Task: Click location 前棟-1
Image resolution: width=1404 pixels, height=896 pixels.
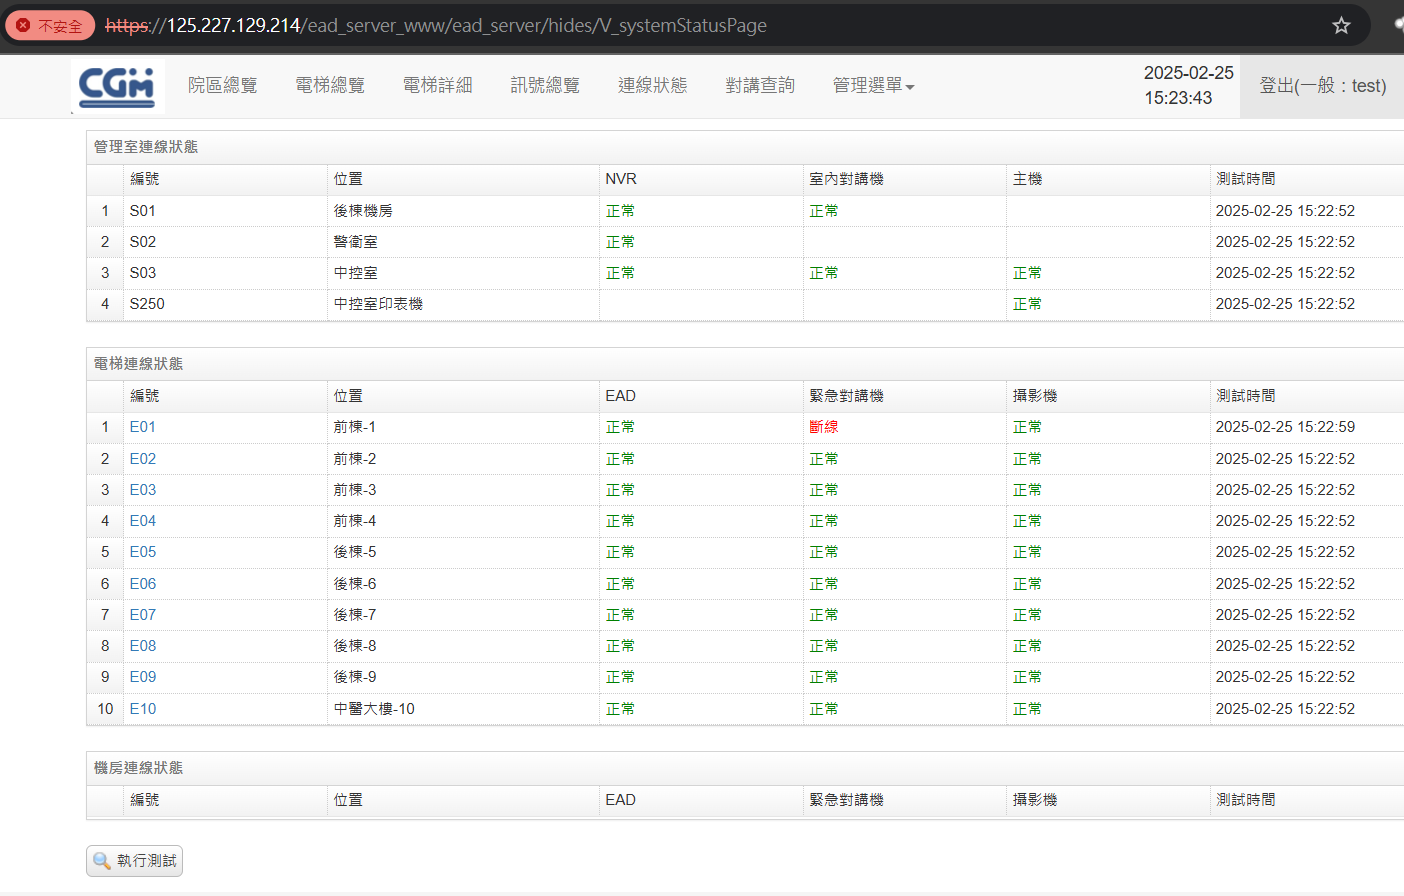Action: click(355, 427)
